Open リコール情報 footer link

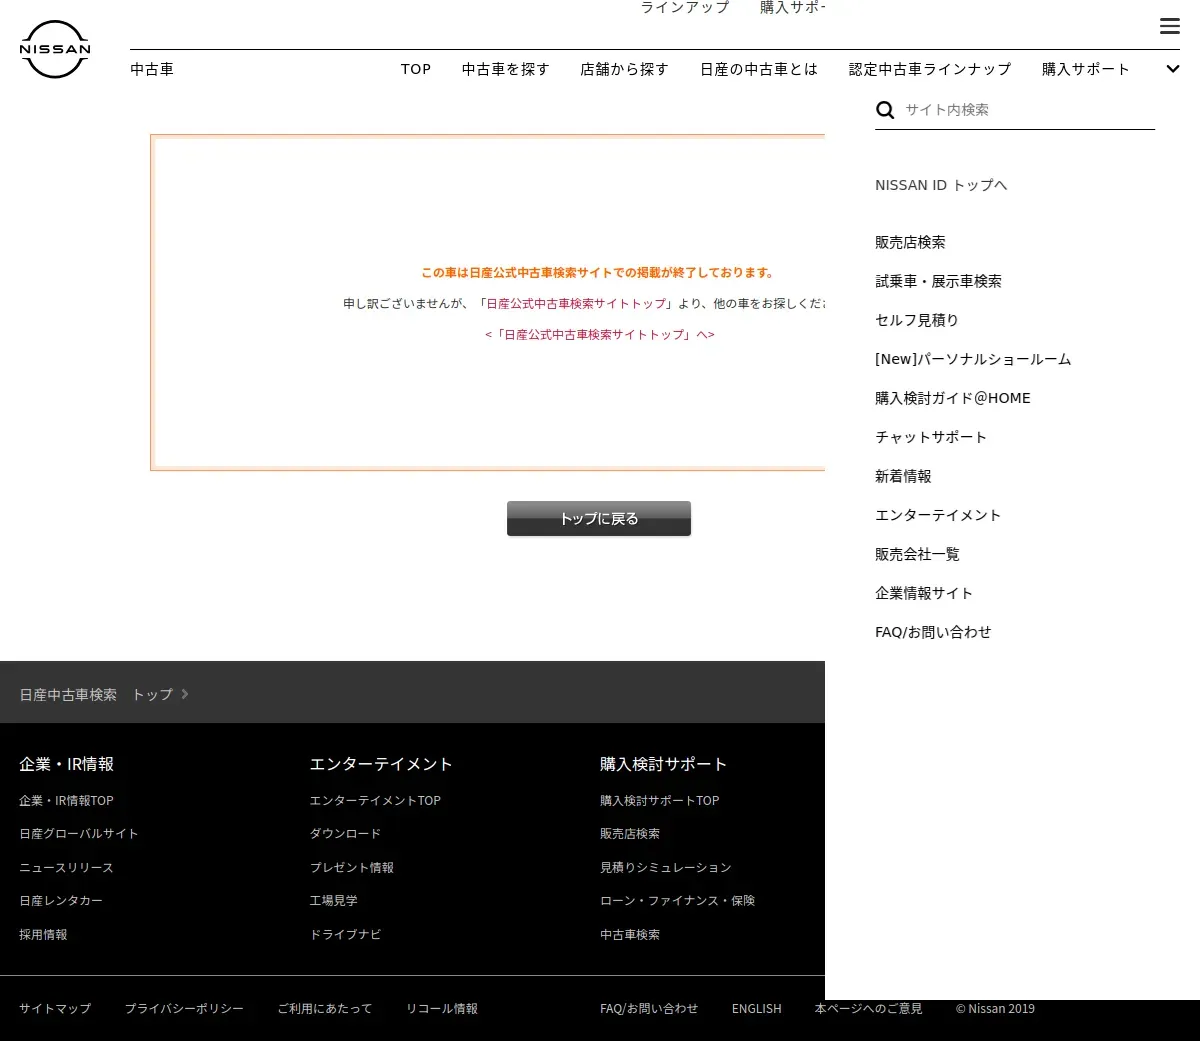click(442, 1008)
